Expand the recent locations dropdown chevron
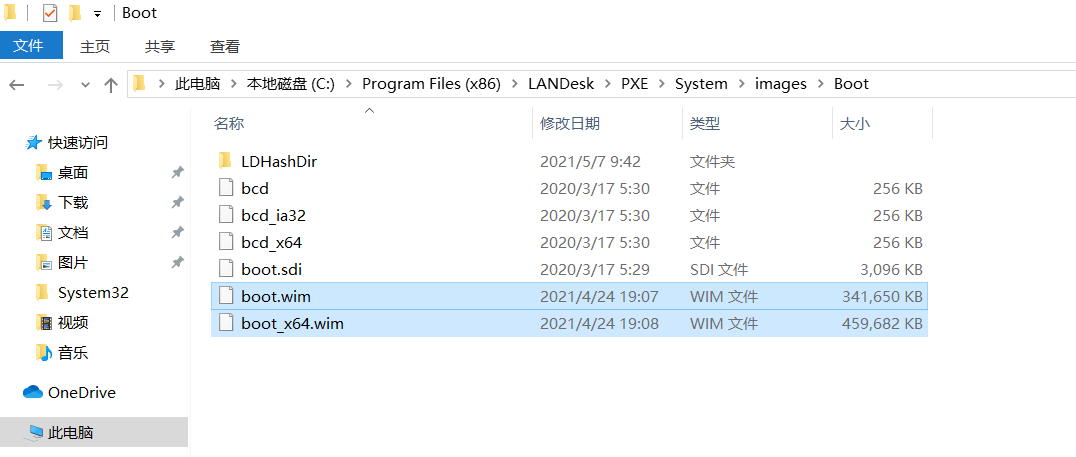This screenshot has height=457, width=1076. 85,85
